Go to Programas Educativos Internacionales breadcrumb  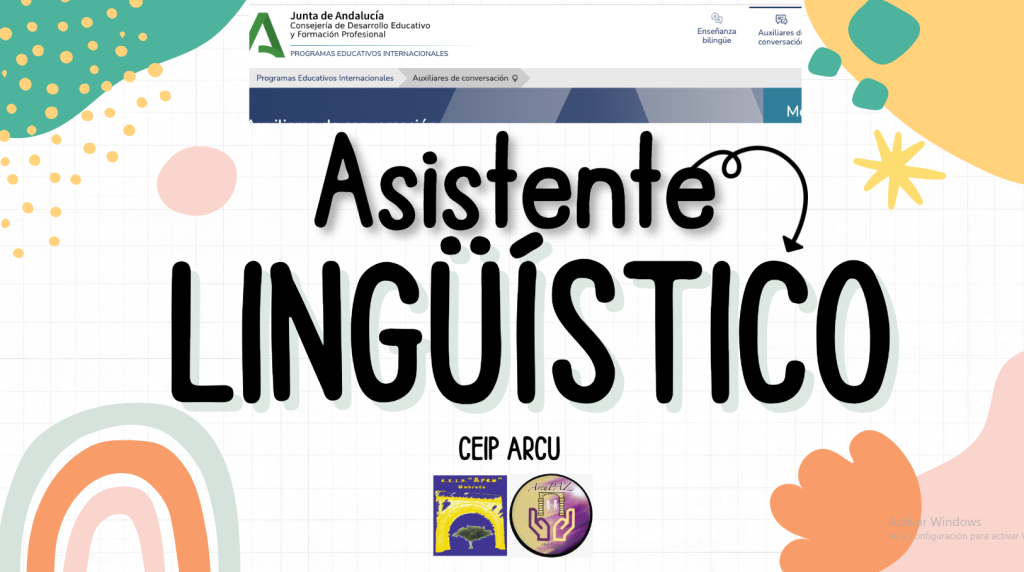(x=325, y=78)
